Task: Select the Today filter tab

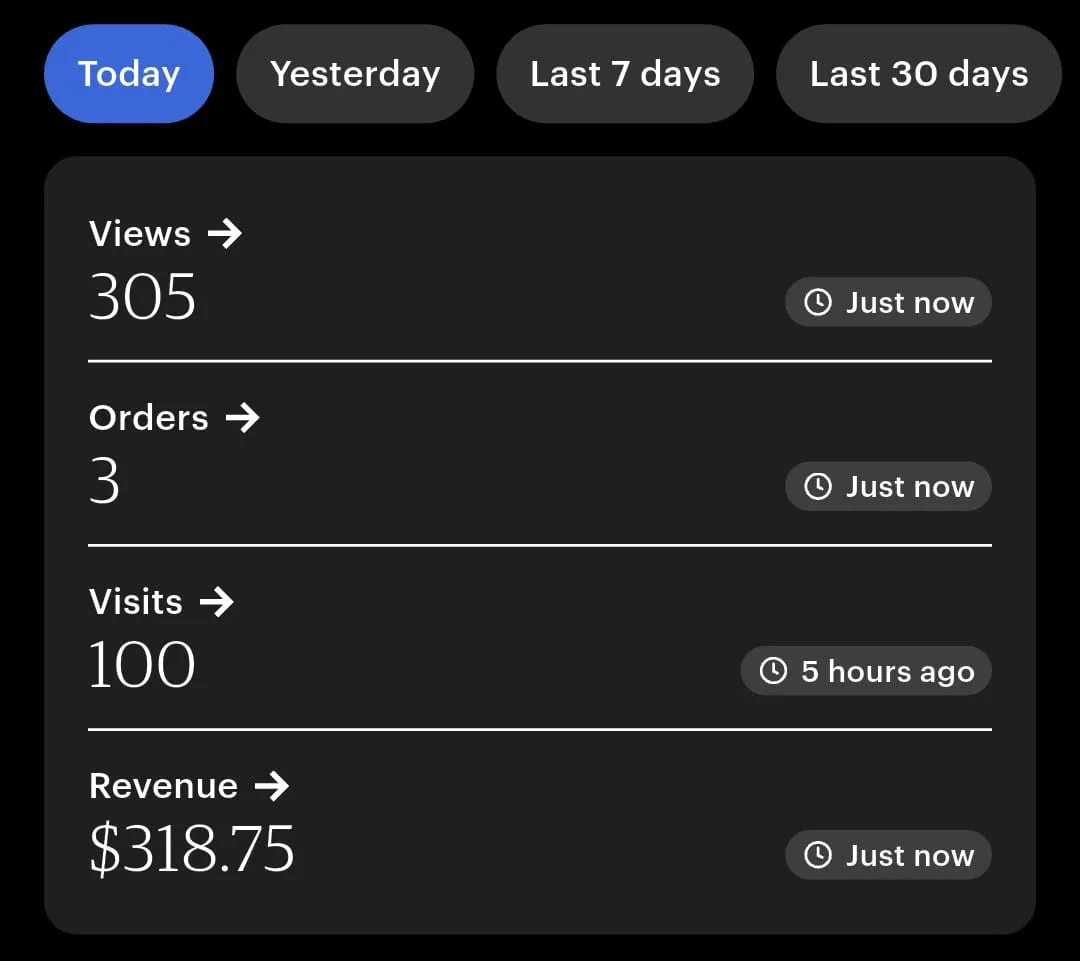Action: [129, 74]
